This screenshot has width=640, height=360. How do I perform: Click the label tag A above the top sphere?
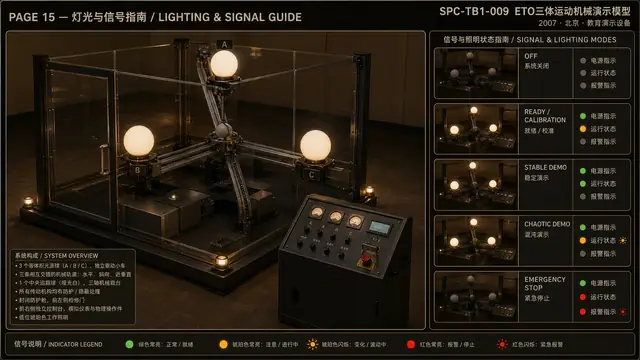(224, 44)
